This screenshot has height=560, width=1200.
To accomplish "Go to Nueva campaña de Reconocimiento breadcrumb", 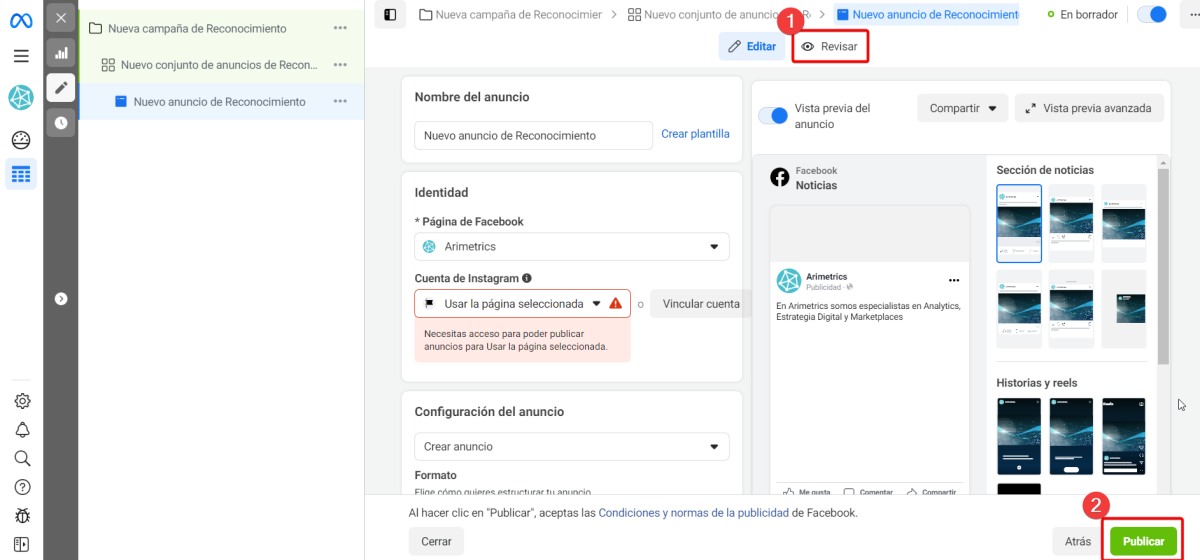I will click(511, 14).
